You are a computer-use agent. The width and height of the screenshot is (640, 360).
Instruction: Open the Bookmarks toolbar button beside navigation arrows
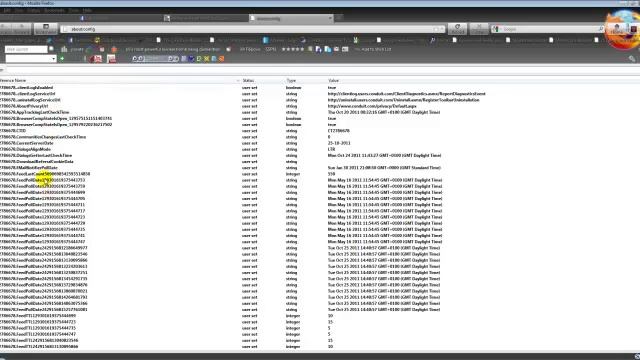(x=46, y=29)
